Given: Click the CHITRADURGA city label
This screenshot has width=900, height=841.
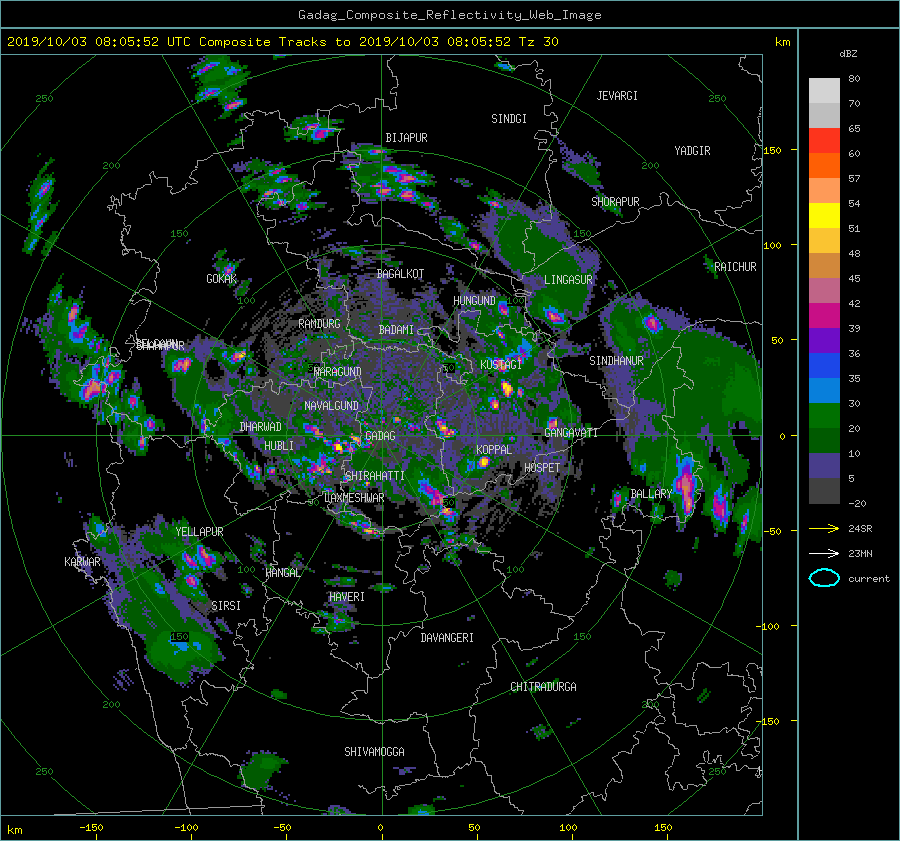Looking at the screenshot, I should pyautogui.click(x=543, y=687).
